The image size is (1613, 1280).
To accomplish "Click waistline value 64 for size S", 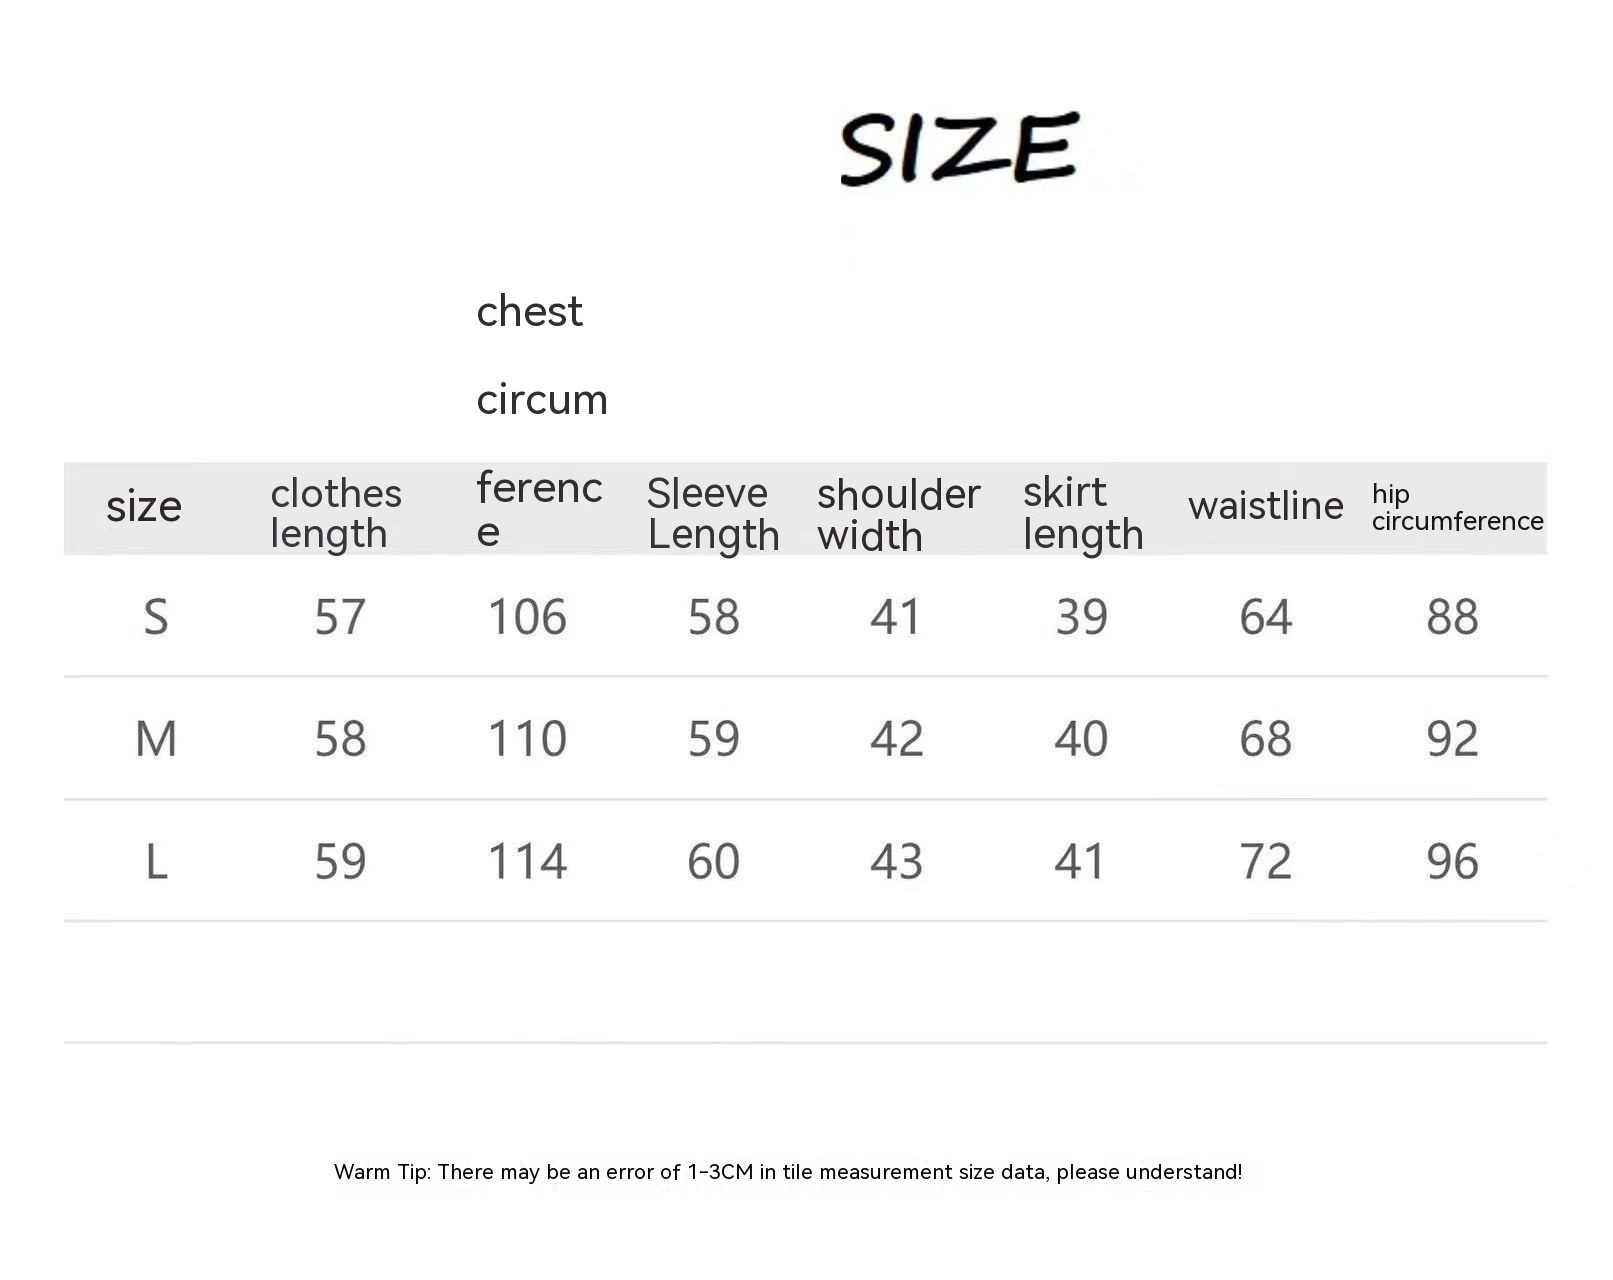I will [x=1265, y=617].
